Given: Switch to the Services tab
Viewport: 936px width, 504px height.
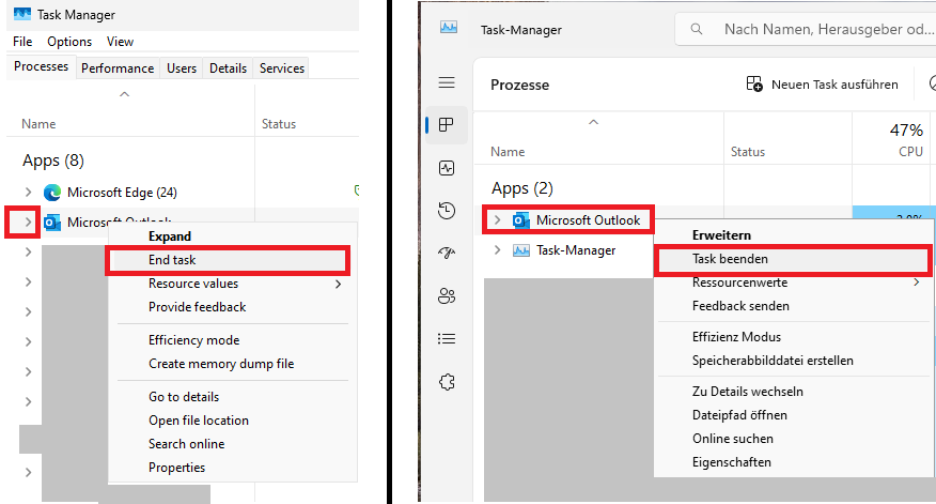Looking at the screenshot, I should click(x=282, y=68).
